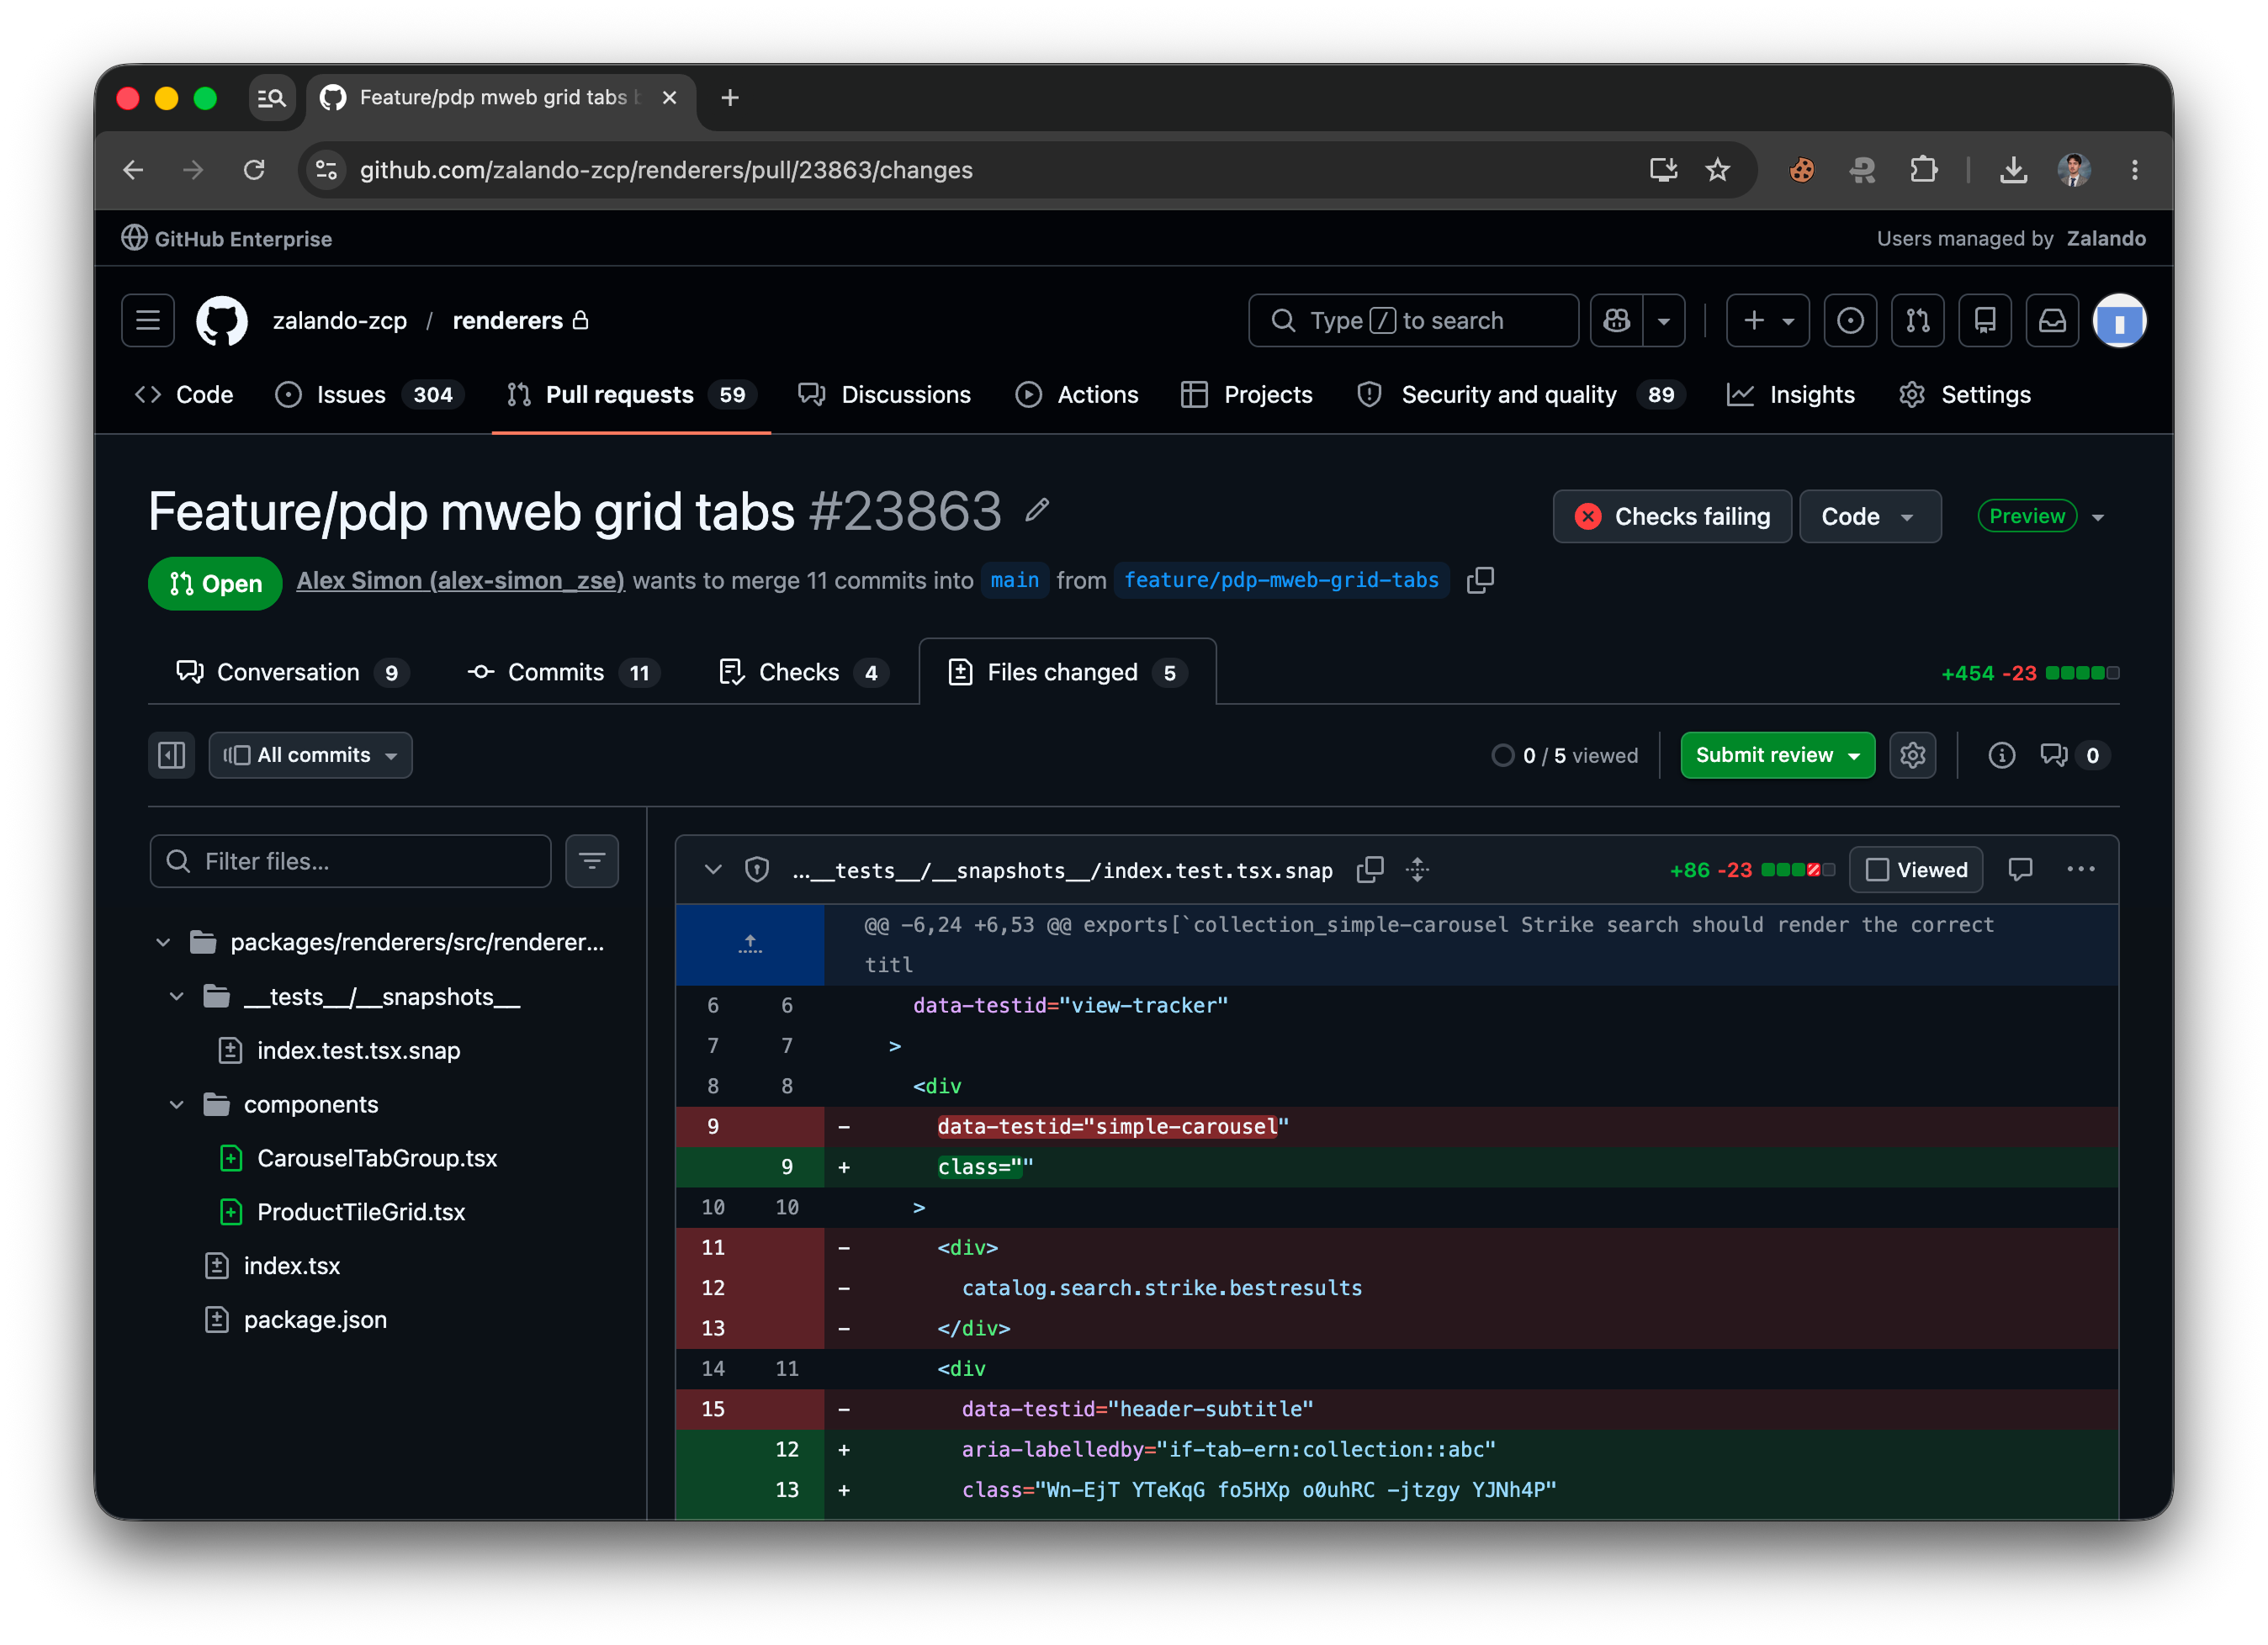Screen dimensions: 2268x1645
Task: Open file tree filter options button
Action: 592,862
